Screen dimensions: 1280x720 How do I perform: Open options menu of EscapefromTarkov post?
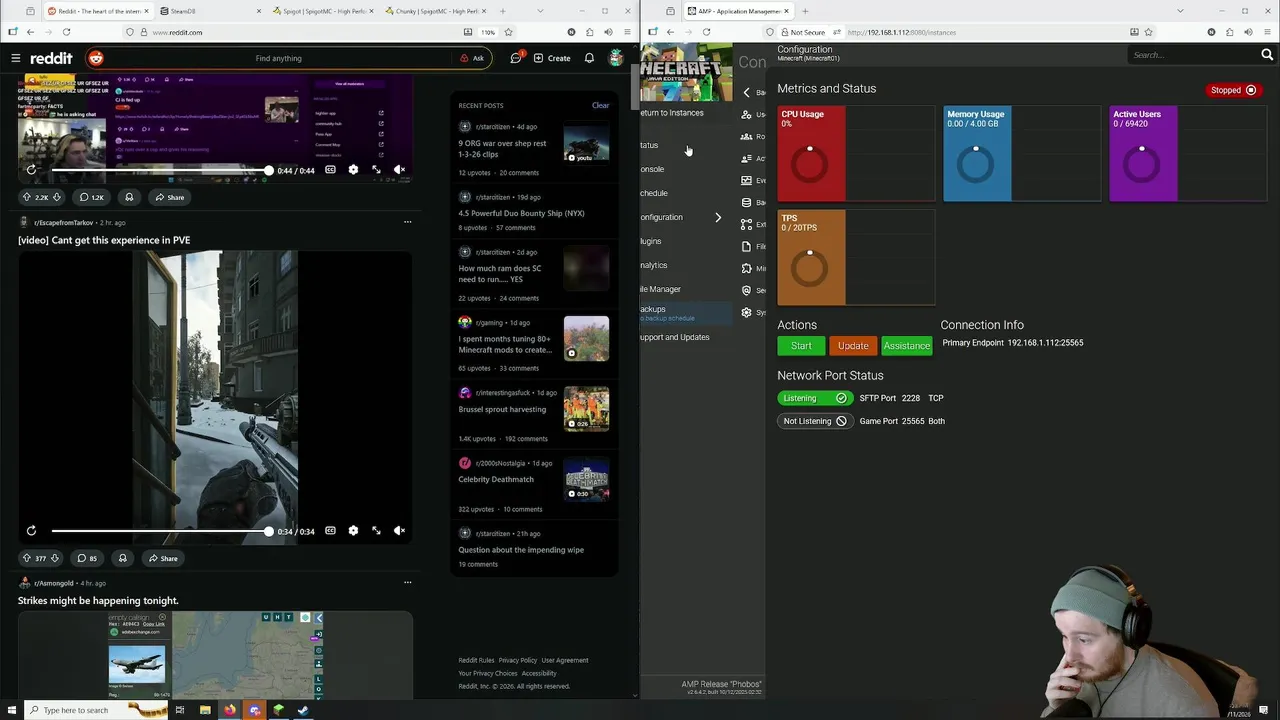coord(407,222)
